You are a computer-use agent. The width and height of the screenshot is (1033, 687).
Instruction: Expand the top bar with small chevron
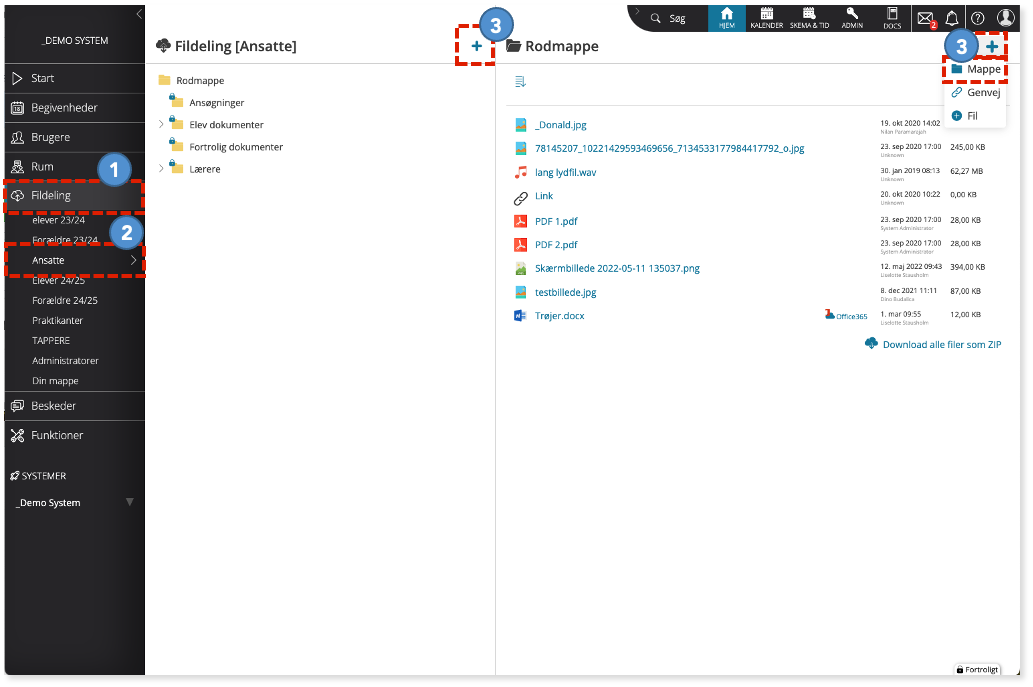click(x=638, y=11)
